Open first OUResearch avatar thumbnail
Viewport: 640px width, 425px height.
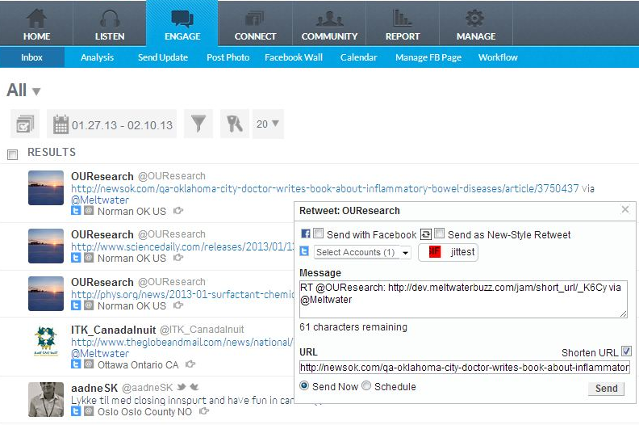pos(46,188)
